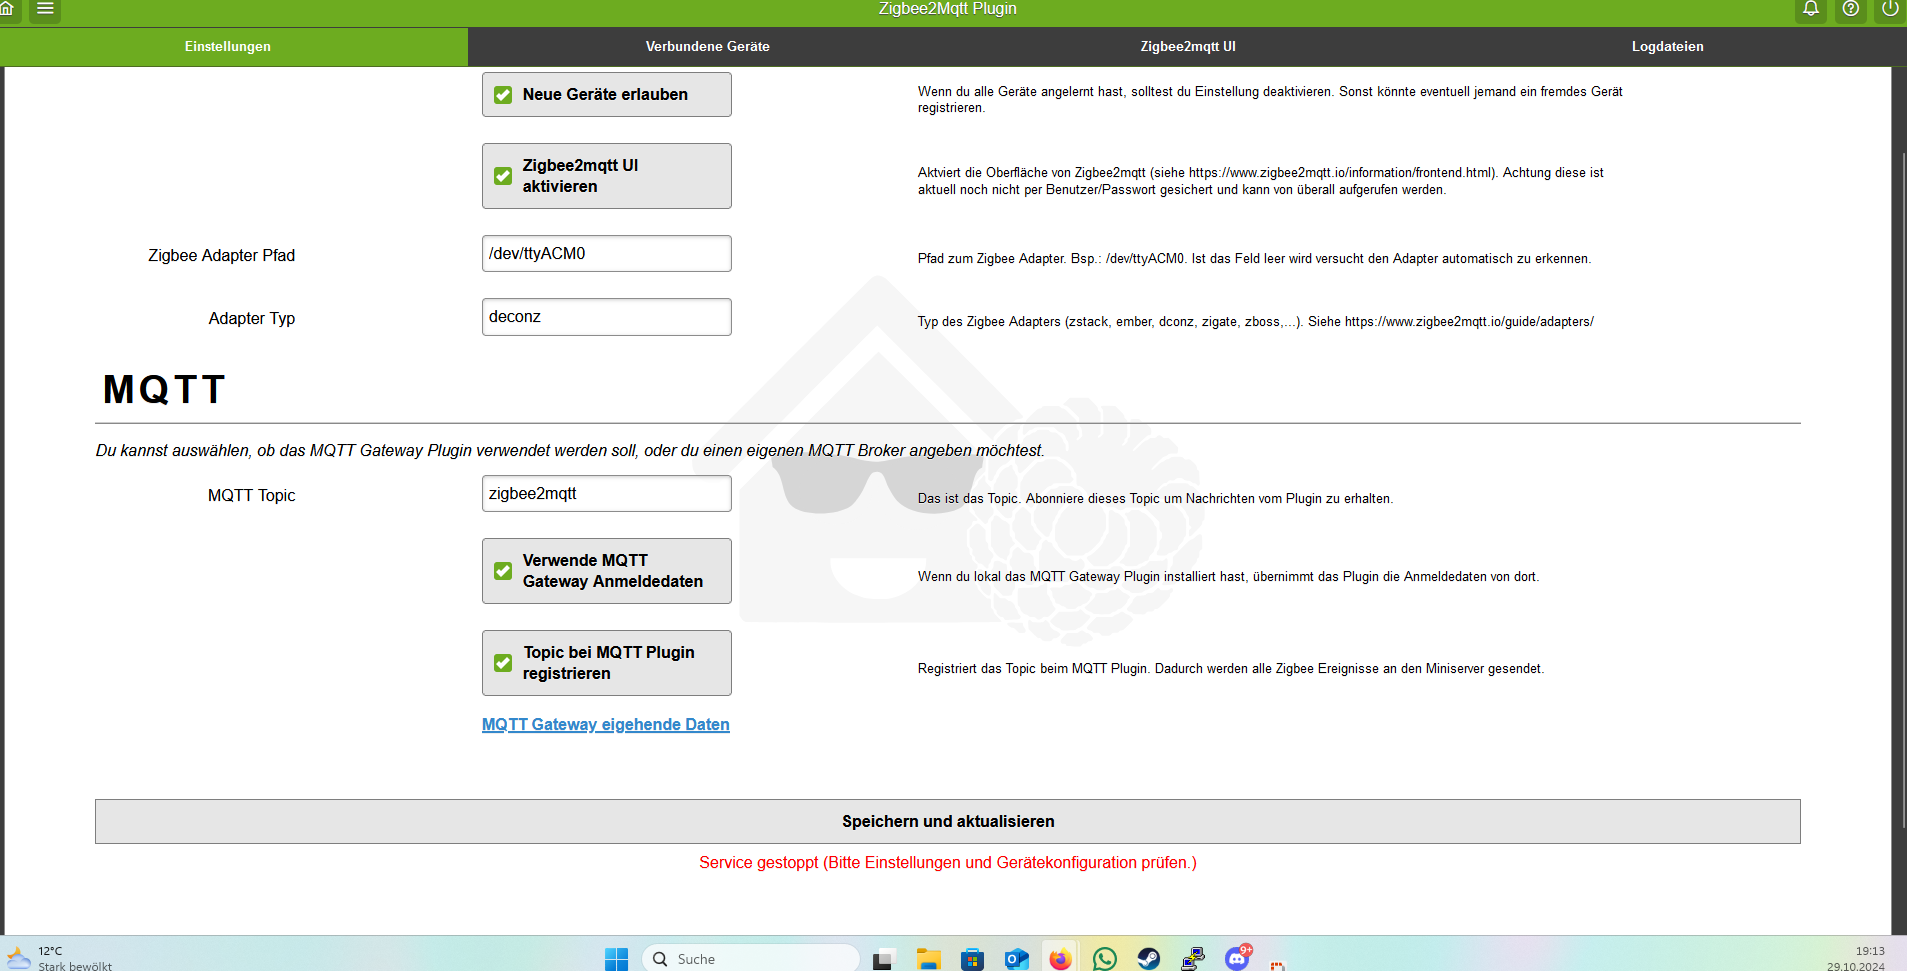Viewport: 1907px width, 971px height.
Task: Open Discord from the taskbar
Action: pyautogui.click(x=1238, y=958)
